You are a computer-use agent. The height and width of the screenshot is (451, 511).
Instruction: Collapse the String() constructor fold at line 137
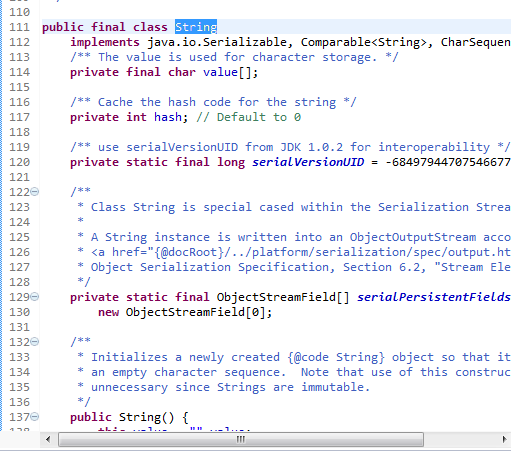click(35, 417)
